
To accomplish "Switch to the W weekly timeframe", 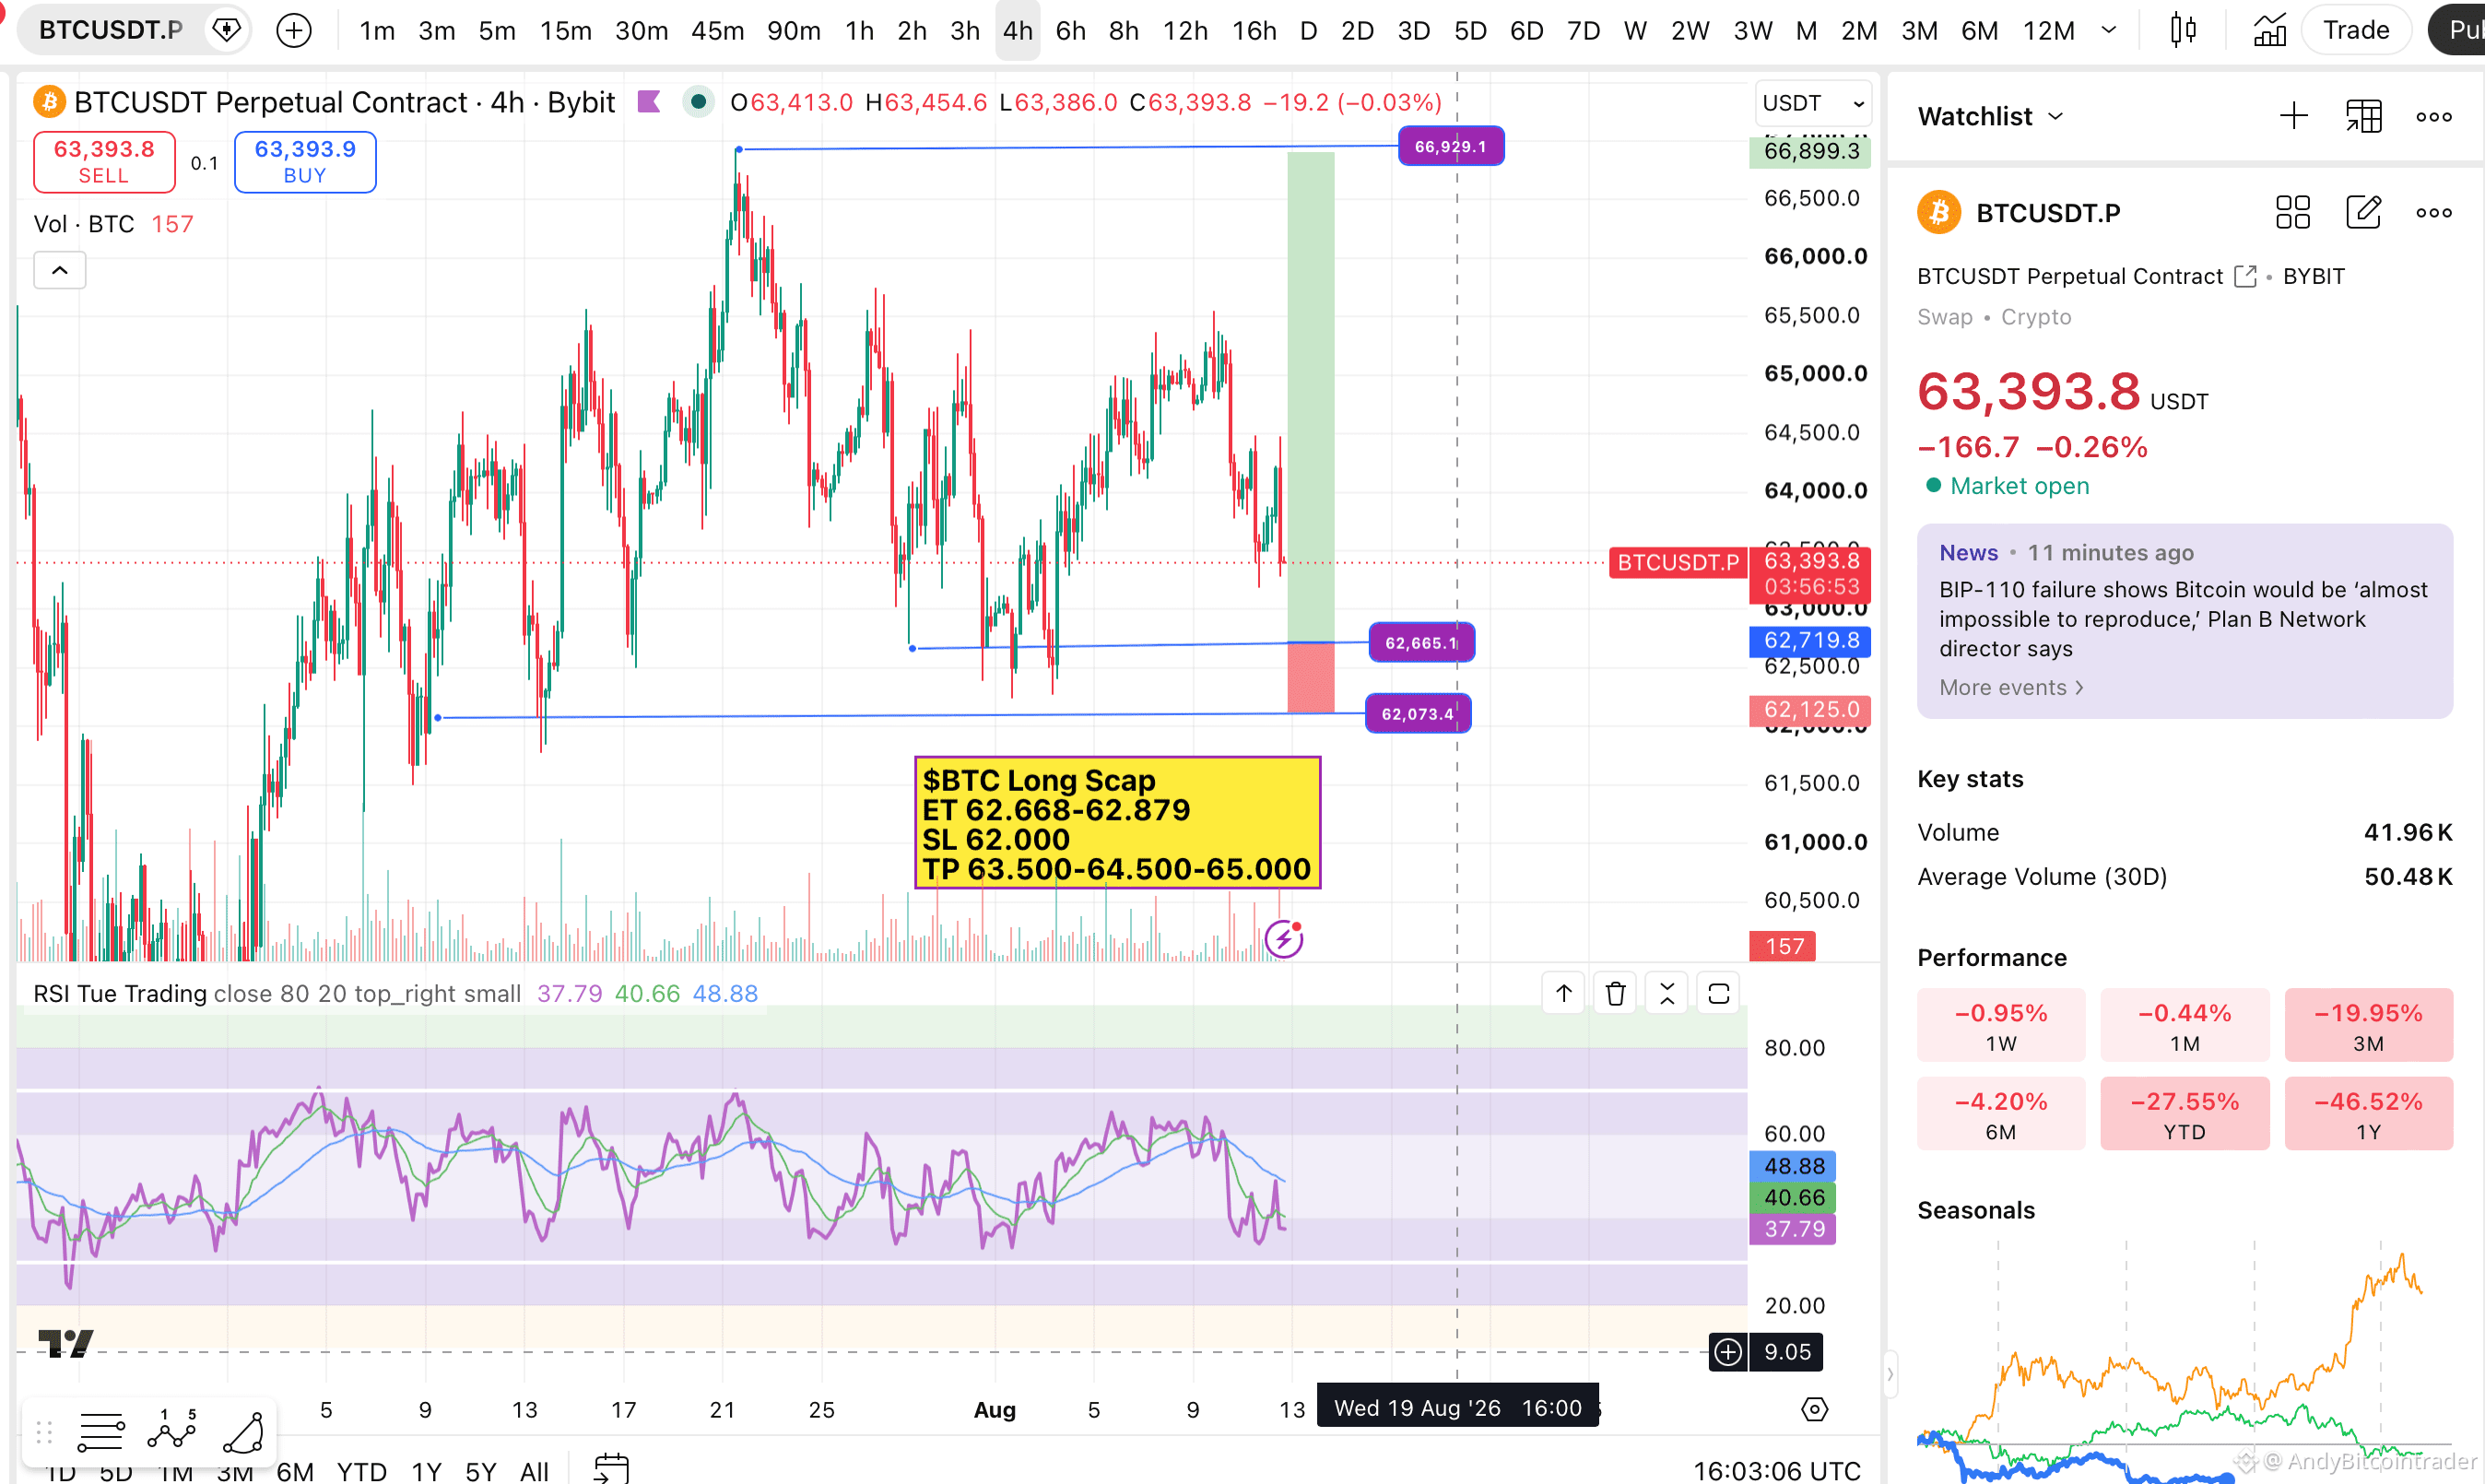I will pyautogui.click(x=1634, y=31).
